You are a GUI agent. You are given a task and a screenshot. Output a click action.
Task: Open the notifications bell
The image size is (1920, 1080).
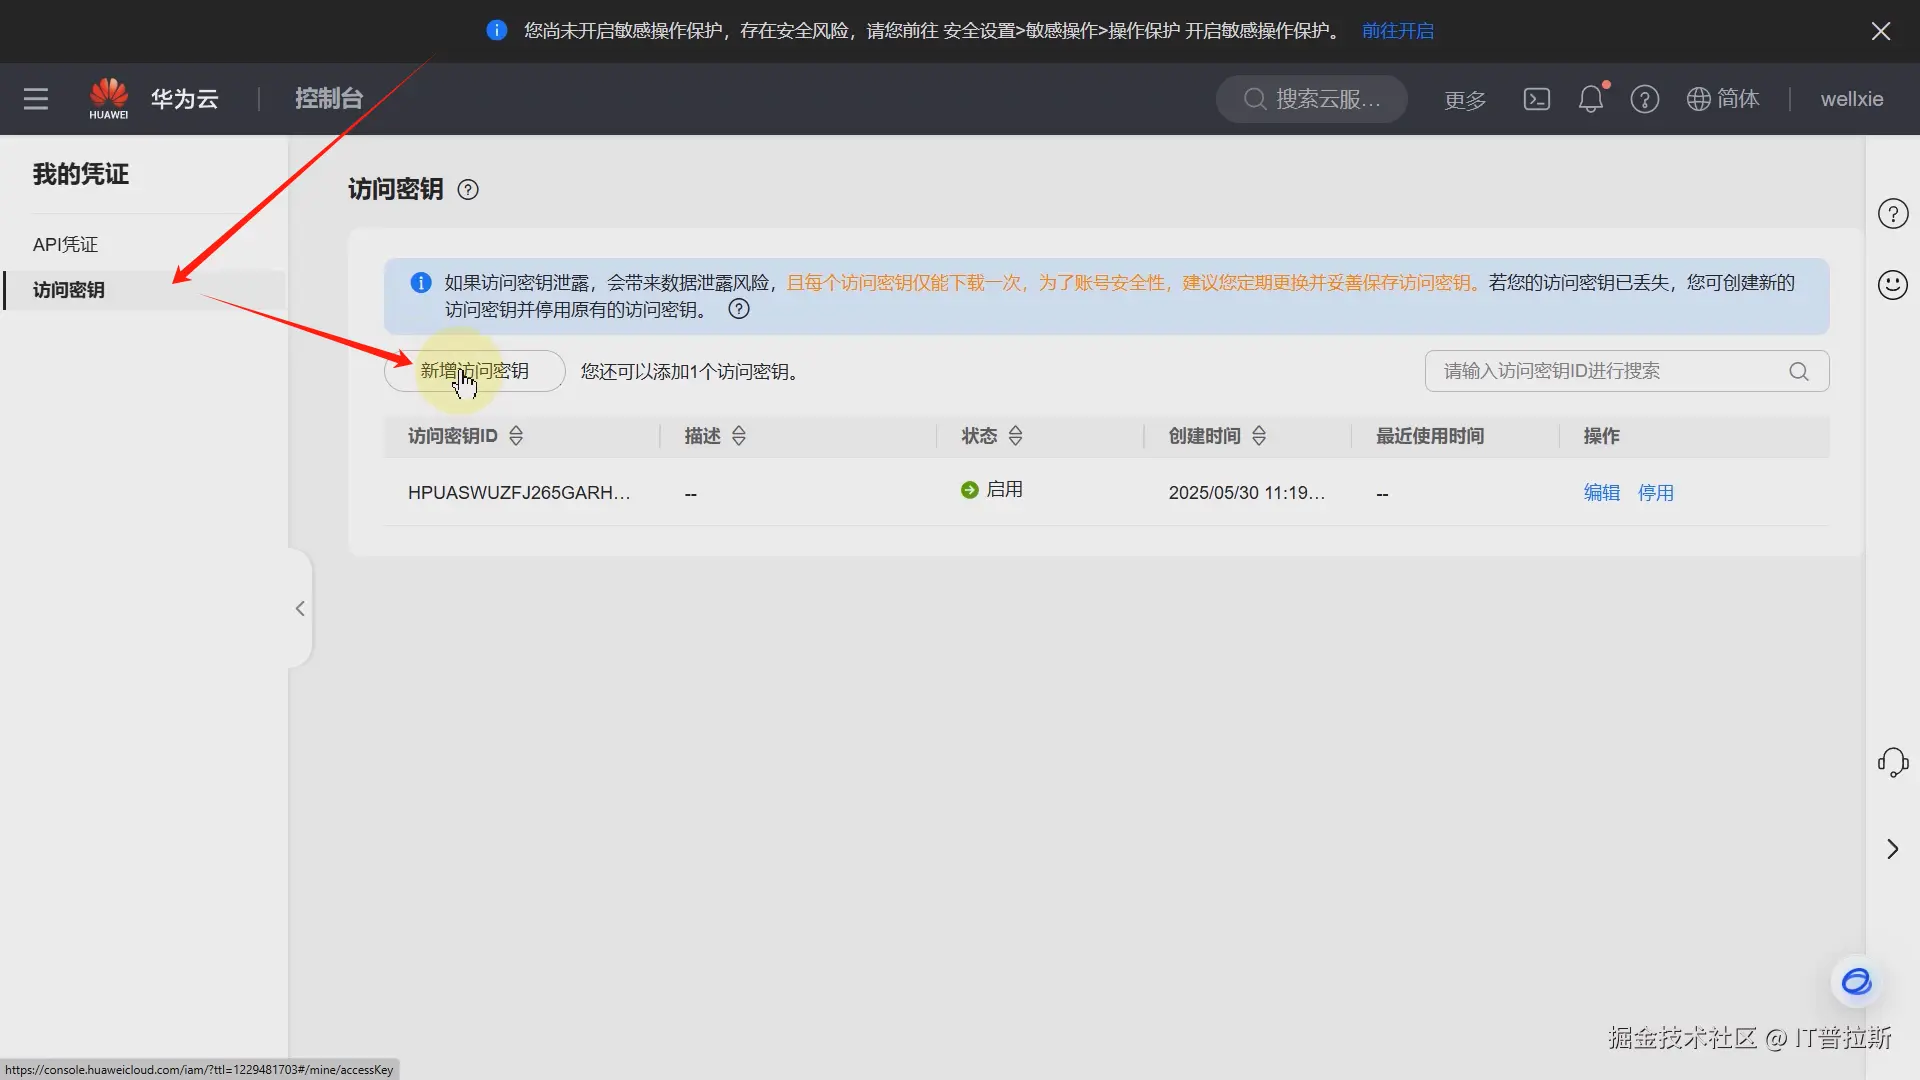click(1590, 99)
